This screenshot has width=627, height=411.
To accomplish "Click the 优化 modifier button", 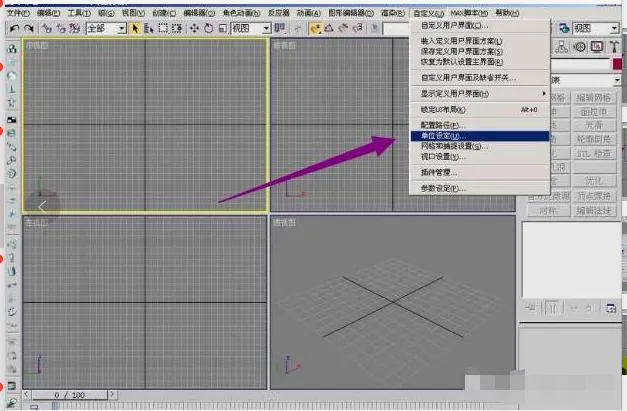I will 594,181.
